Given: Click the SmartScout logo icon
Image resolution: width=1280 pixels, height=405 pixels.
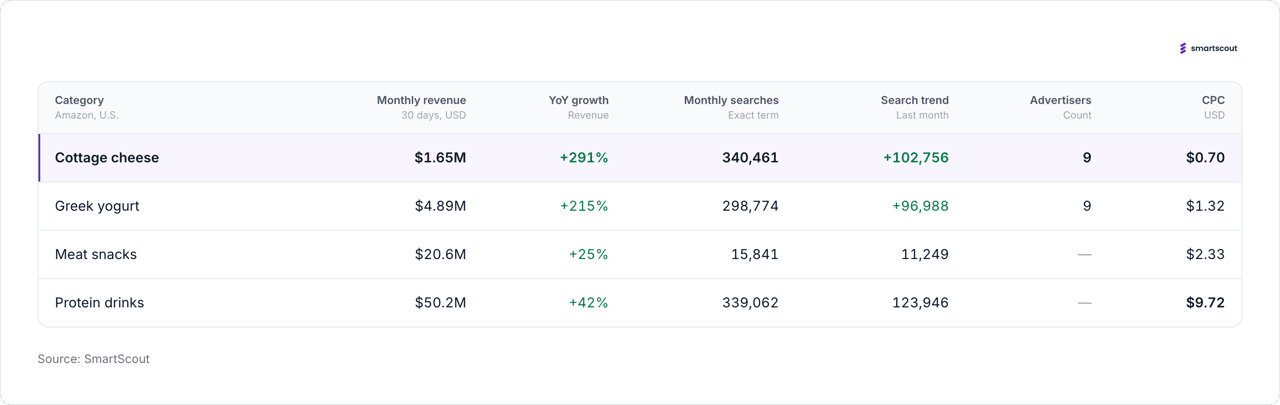Looking at the screenshot, I should (1183, 48).
